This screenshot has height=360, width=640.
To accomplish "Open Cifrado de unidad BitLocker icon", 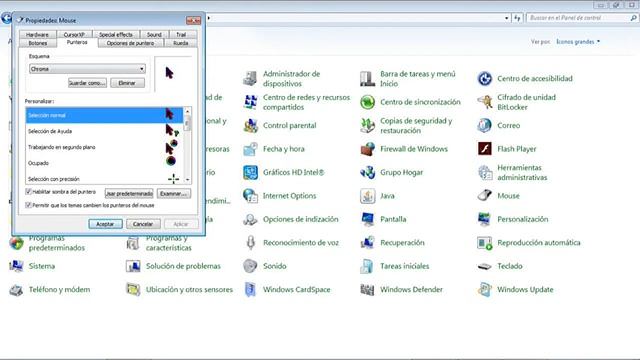I will (484, 102).
